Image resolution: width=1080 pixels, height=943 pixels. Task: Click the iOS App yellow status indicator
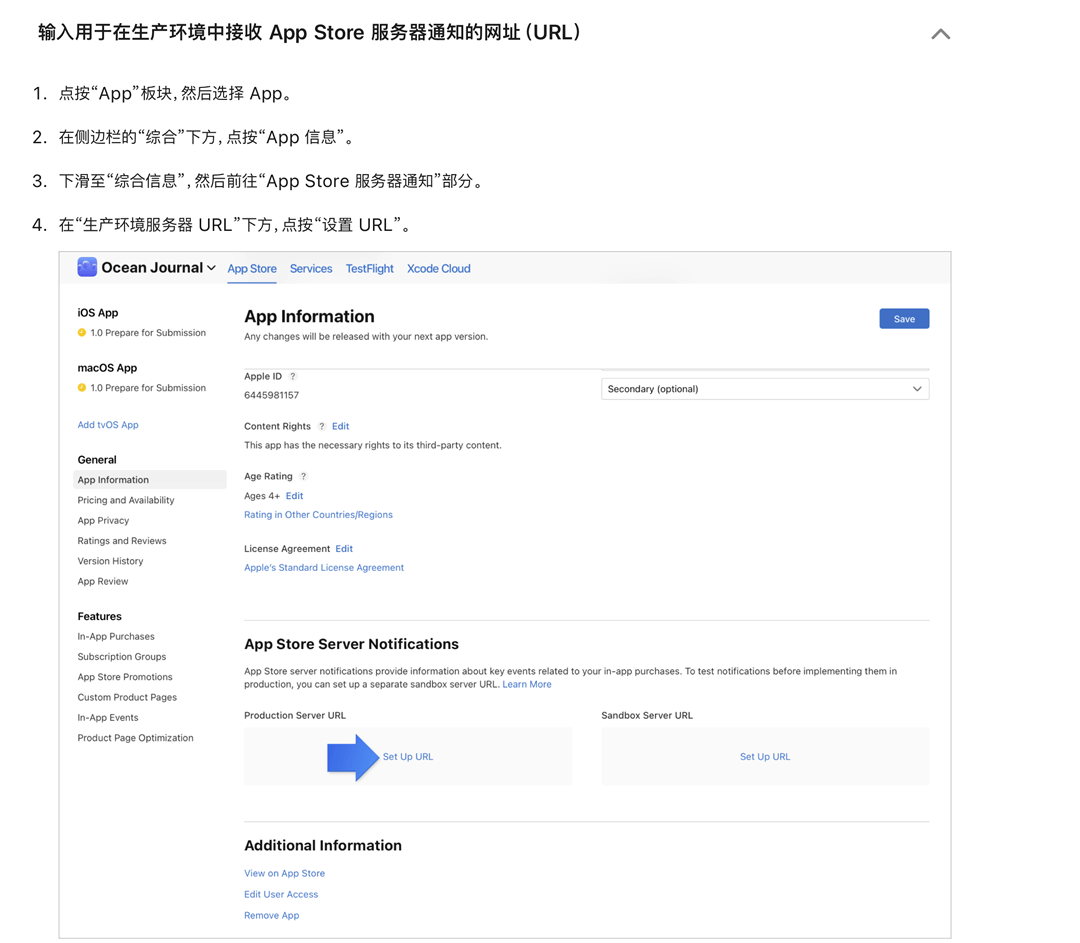click(82, 333)
